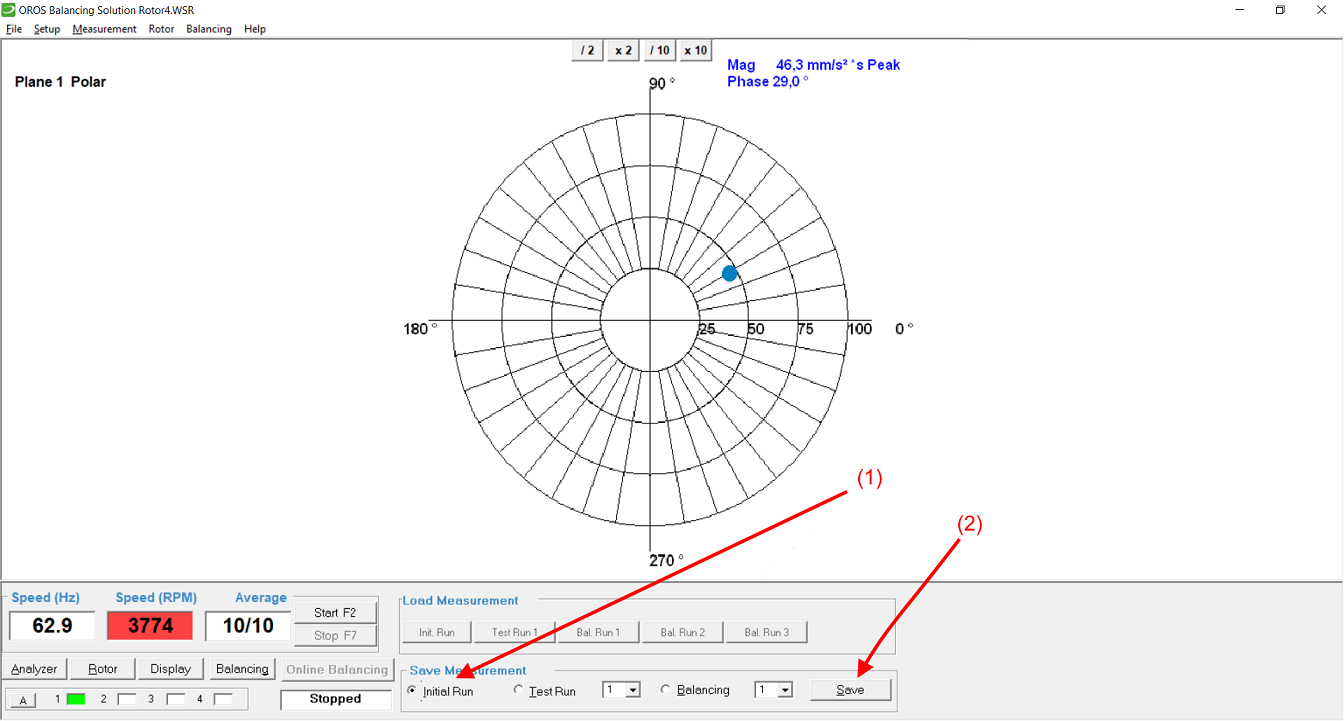The height and width of the screenshot is (721, 1344).
Task: Expand the Test Run number dropdown
Action: click(x=632, y=690)
